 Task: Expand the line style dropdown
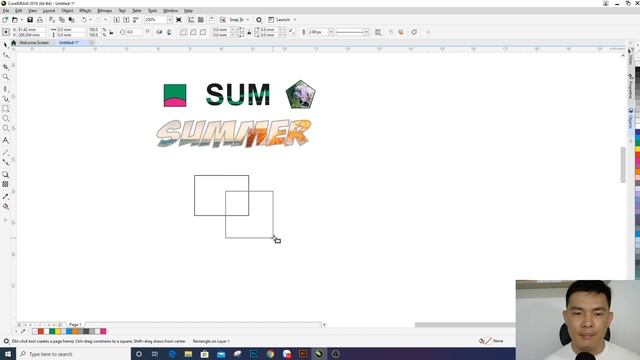366,32
